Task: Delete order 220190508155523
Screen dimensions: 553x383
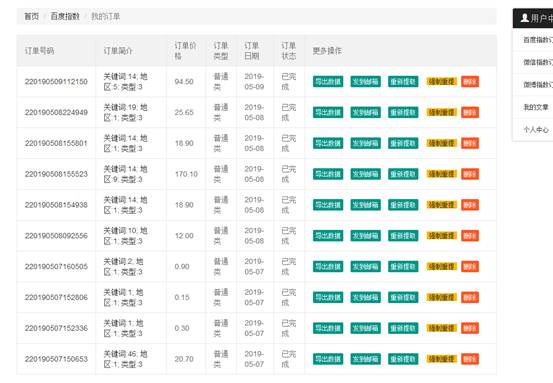Action: click(x=470, y=174)
